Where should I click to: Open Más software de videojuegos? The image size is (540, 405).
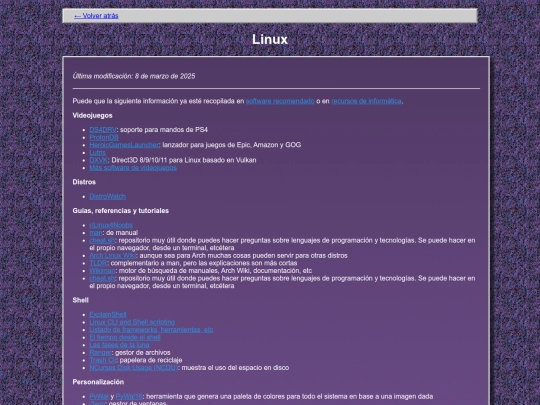pos(133,168)
